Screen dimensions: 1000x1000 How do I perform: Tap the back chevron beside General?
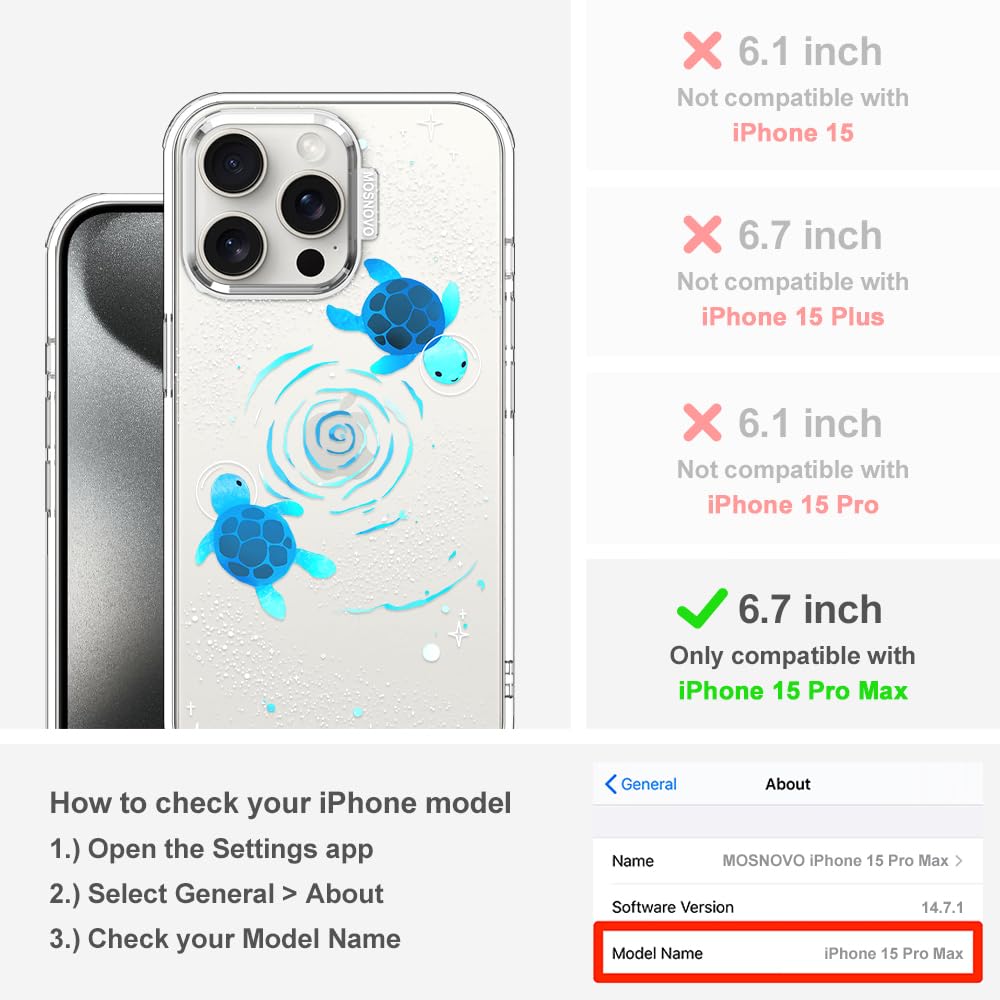pos(611,784)
